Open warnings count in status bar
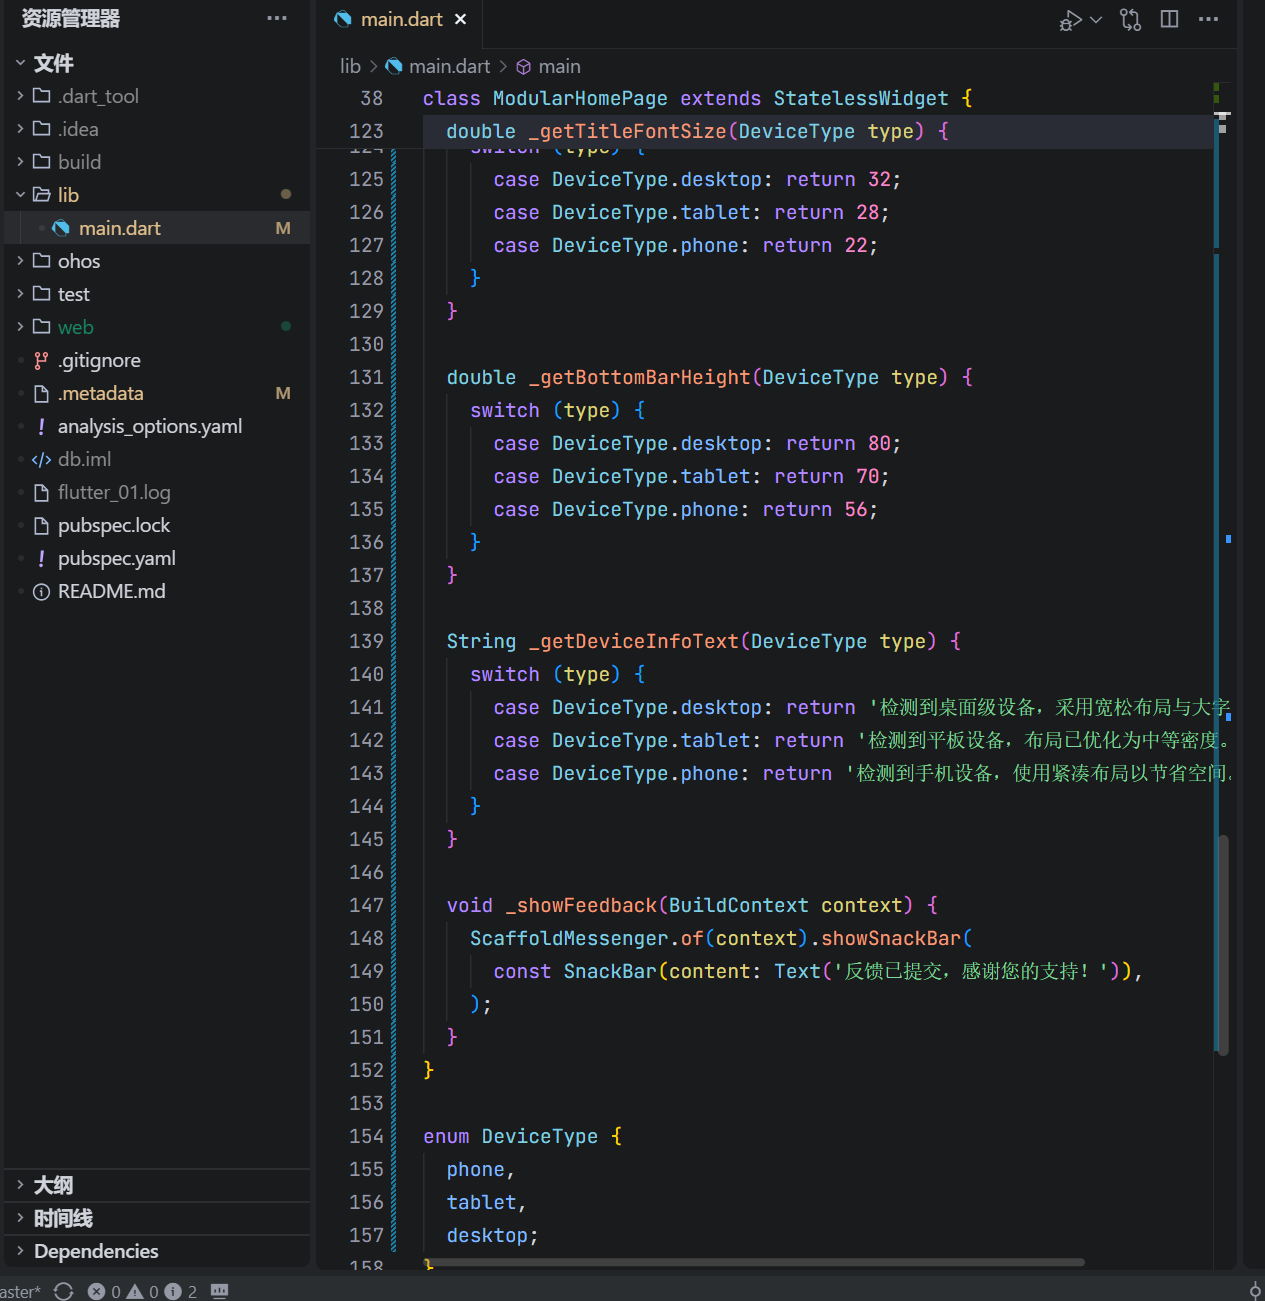This screenshot has height=1301, width=1265. pos(142,1291)
